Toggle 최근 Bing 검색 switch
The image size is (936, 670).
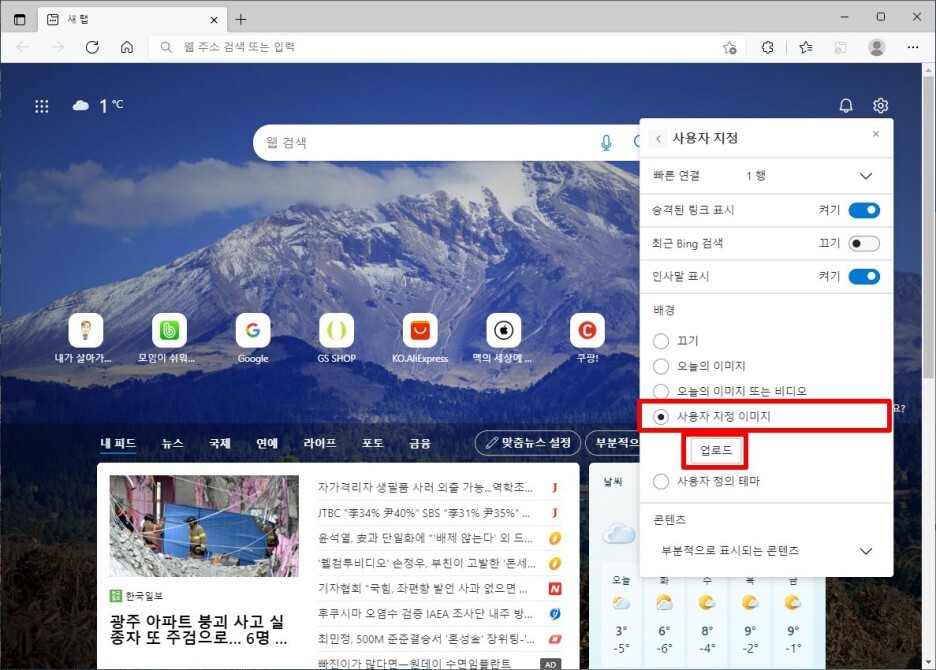(x=864, y=244)
